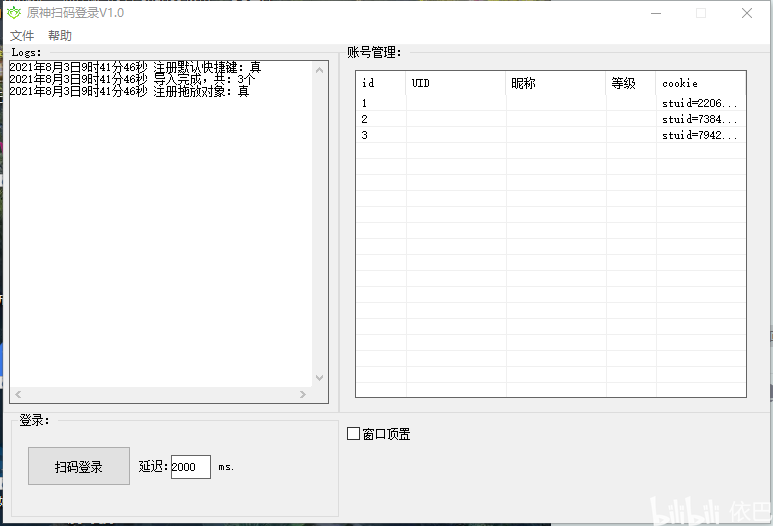Open the 帮助 menu

click(x=60, y=35)
